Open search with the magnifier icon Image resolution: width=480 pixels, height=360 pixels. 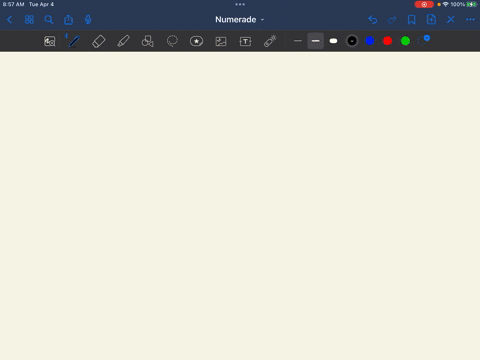[49, 20]
